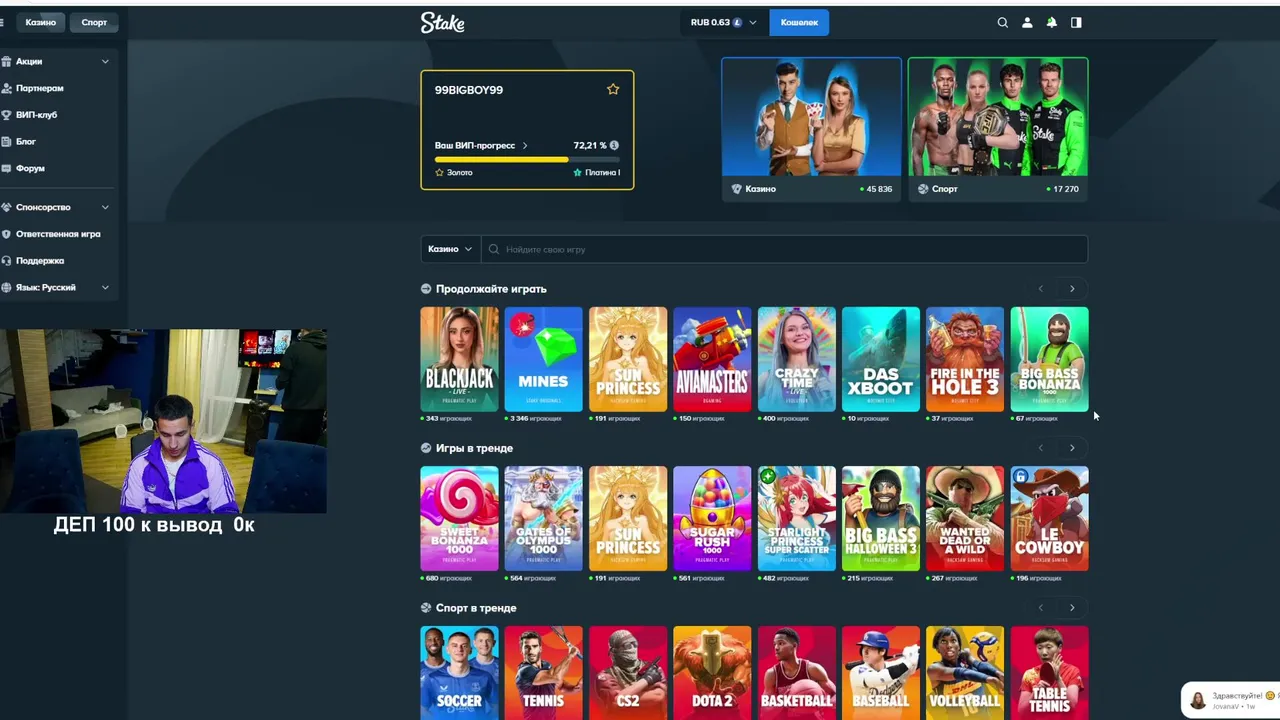Open the Gates of Olympus 1000 thumbnail
The height and width of the screenshot is (720, 1280).
click(x=543, y=518)
